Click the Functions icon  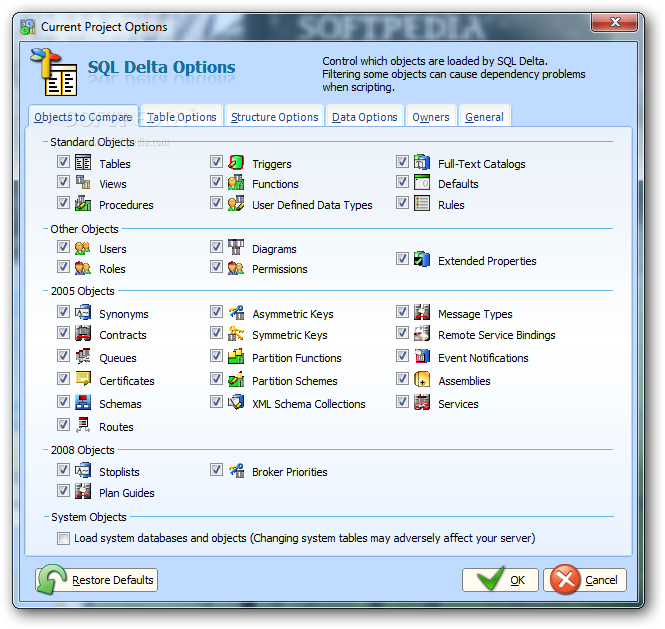point(236,183)
